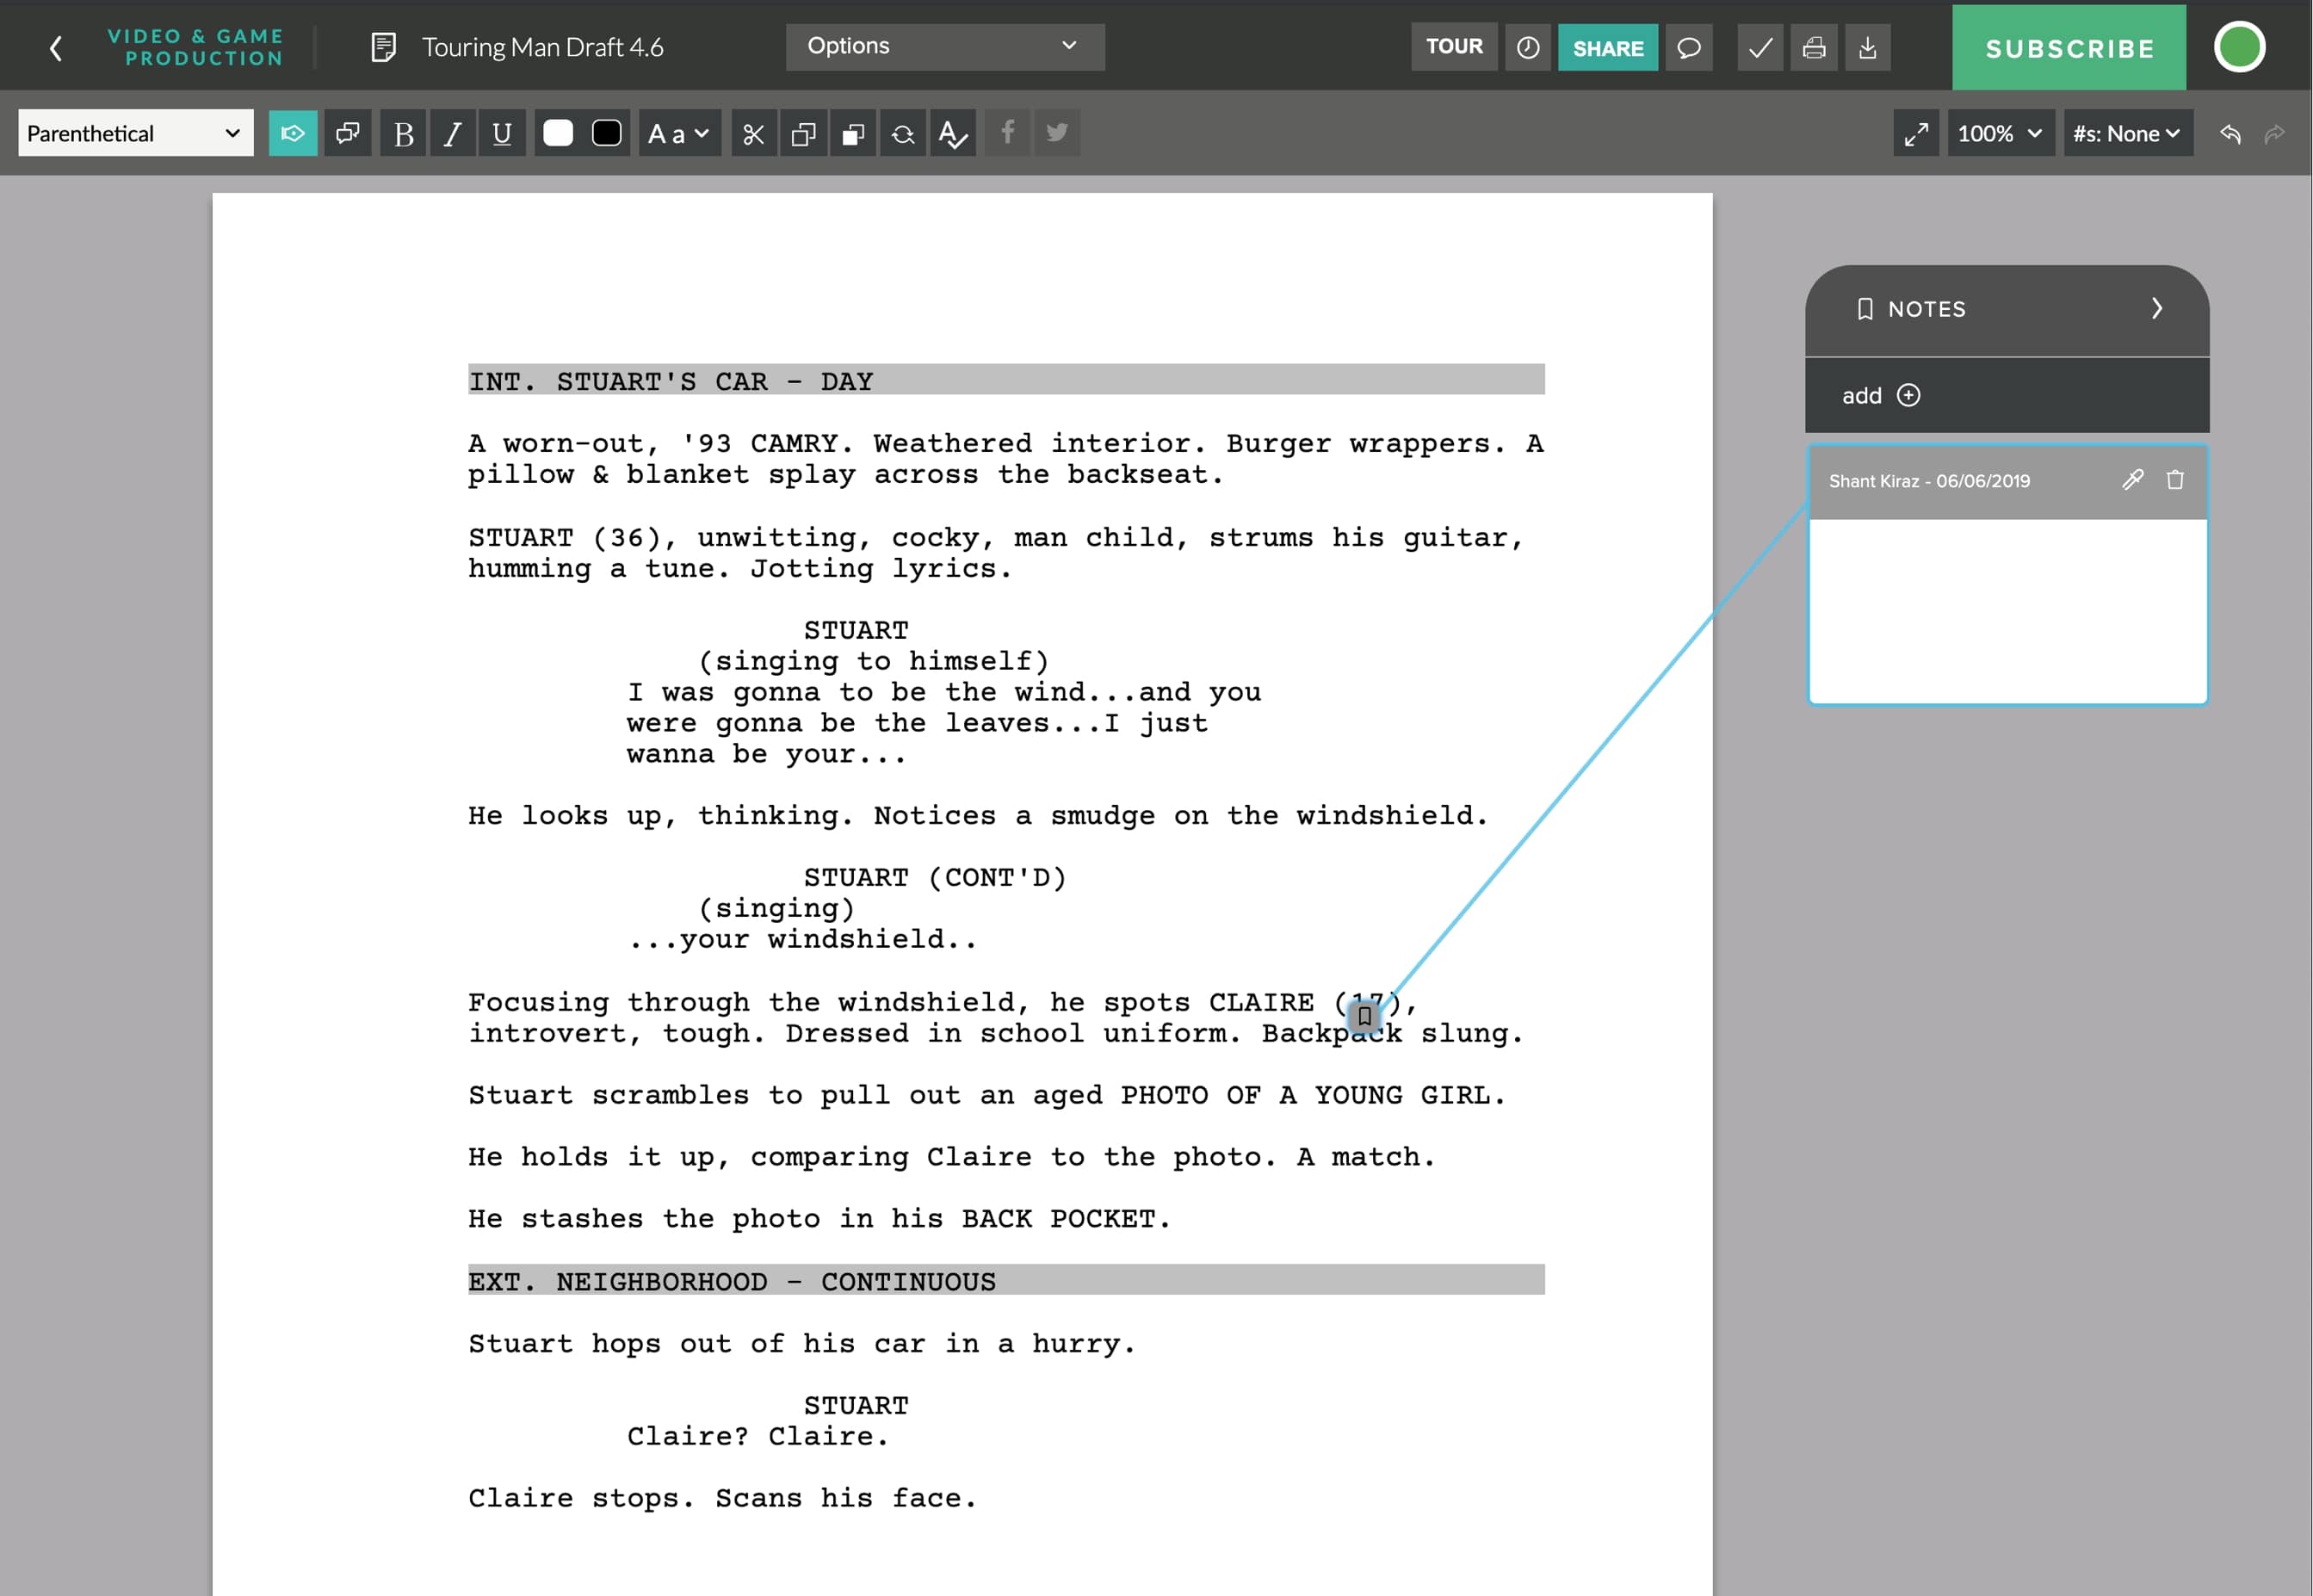The height and width of the screenshot is (1596, 2313).
Task: Open the TOUR menu item
Action: [x=1454, y=47]
